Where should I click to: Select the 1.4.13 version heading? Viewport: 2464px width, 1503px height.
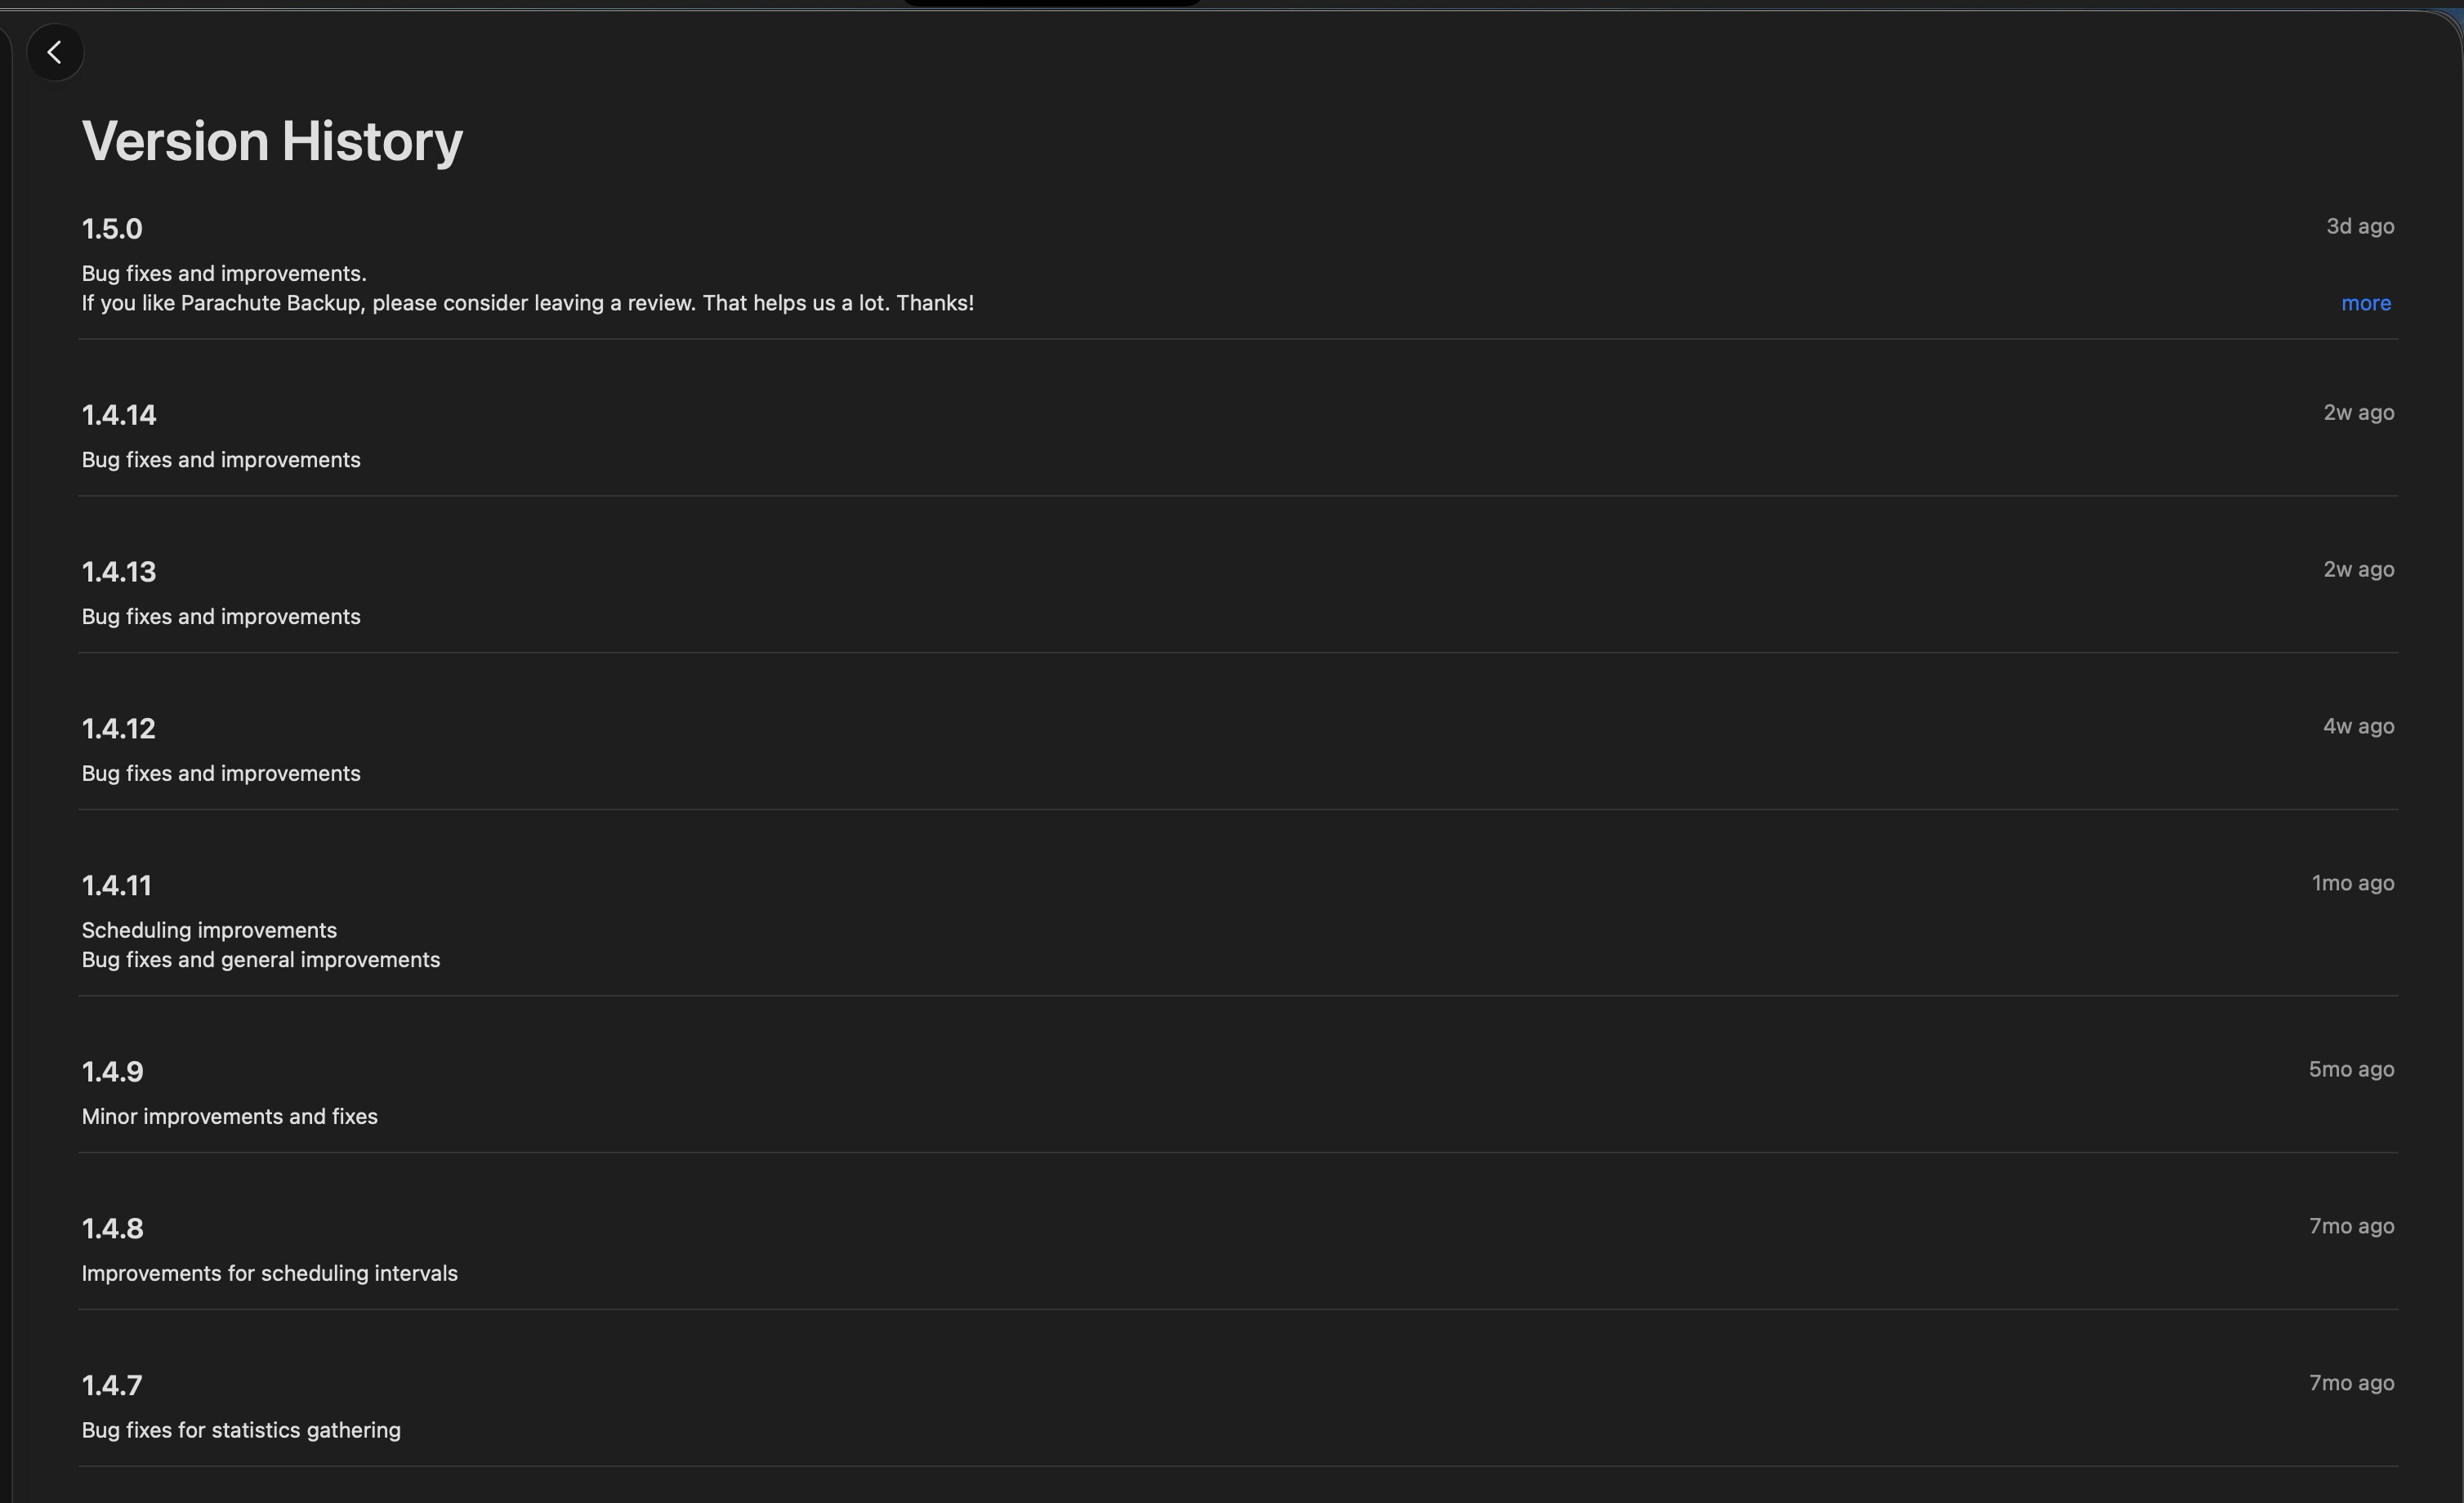click(x=119, y=572)
